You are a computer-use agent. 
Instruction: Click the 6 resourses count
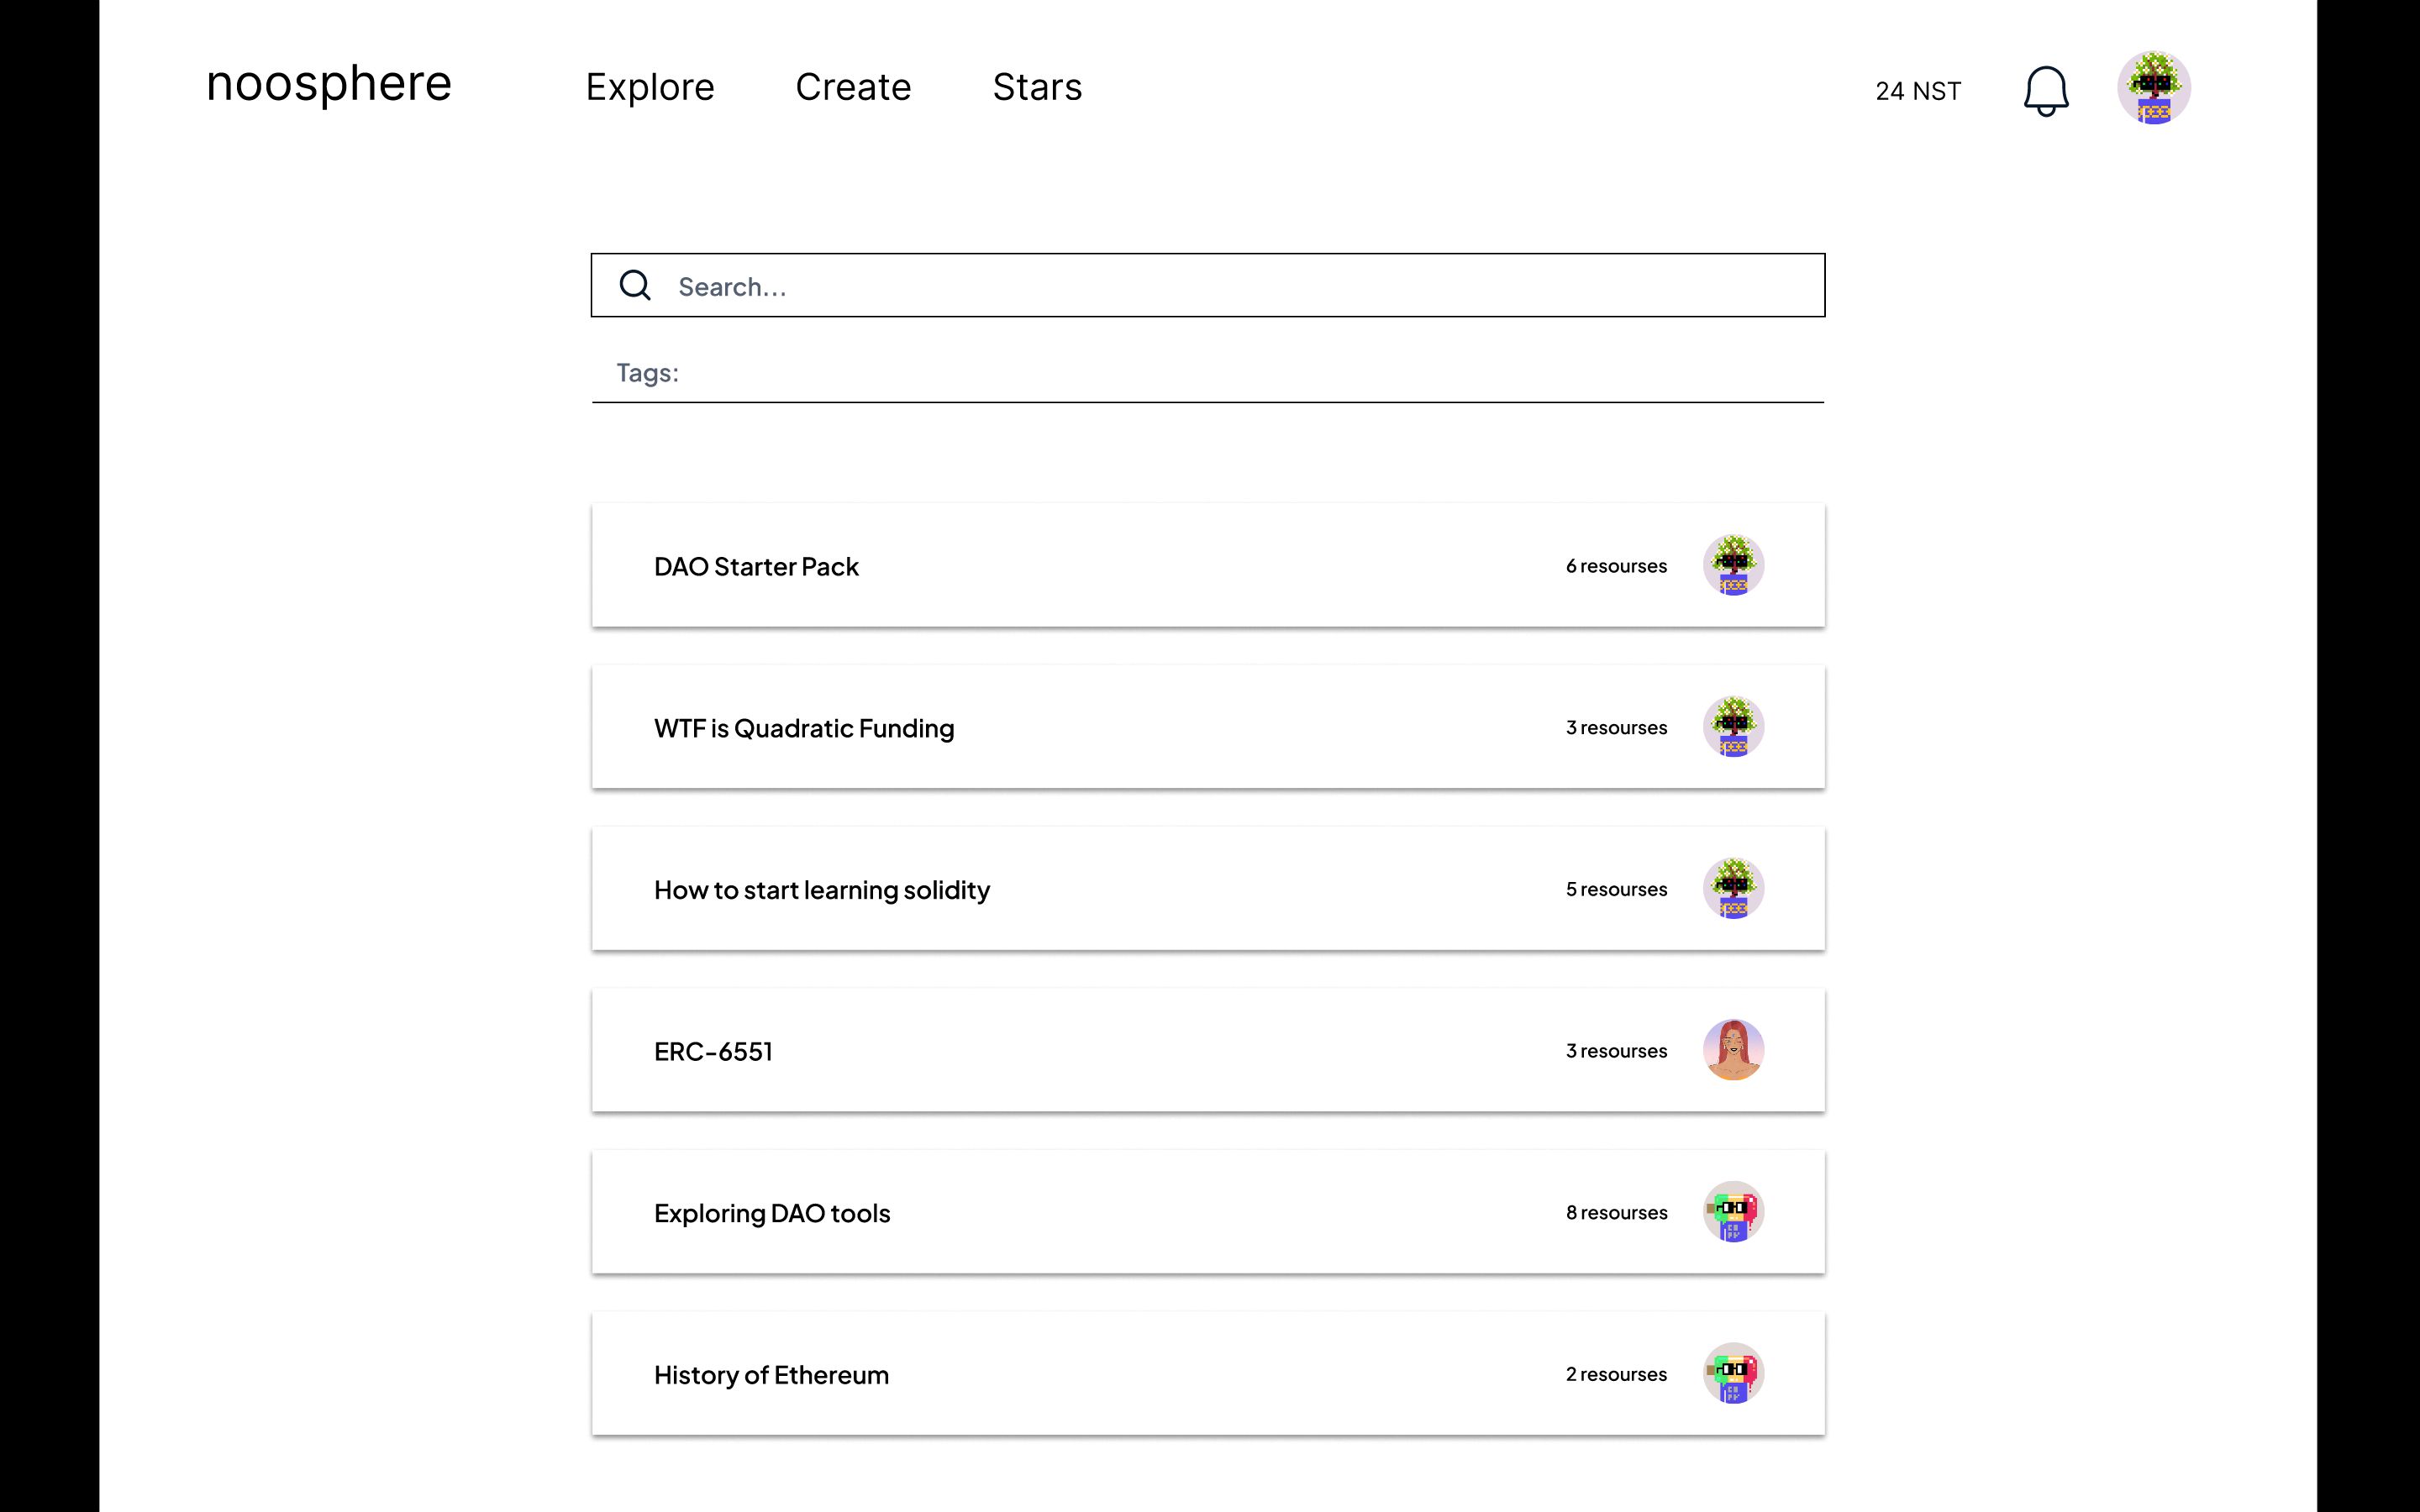pyautogui.click(x=1616, y=566)
